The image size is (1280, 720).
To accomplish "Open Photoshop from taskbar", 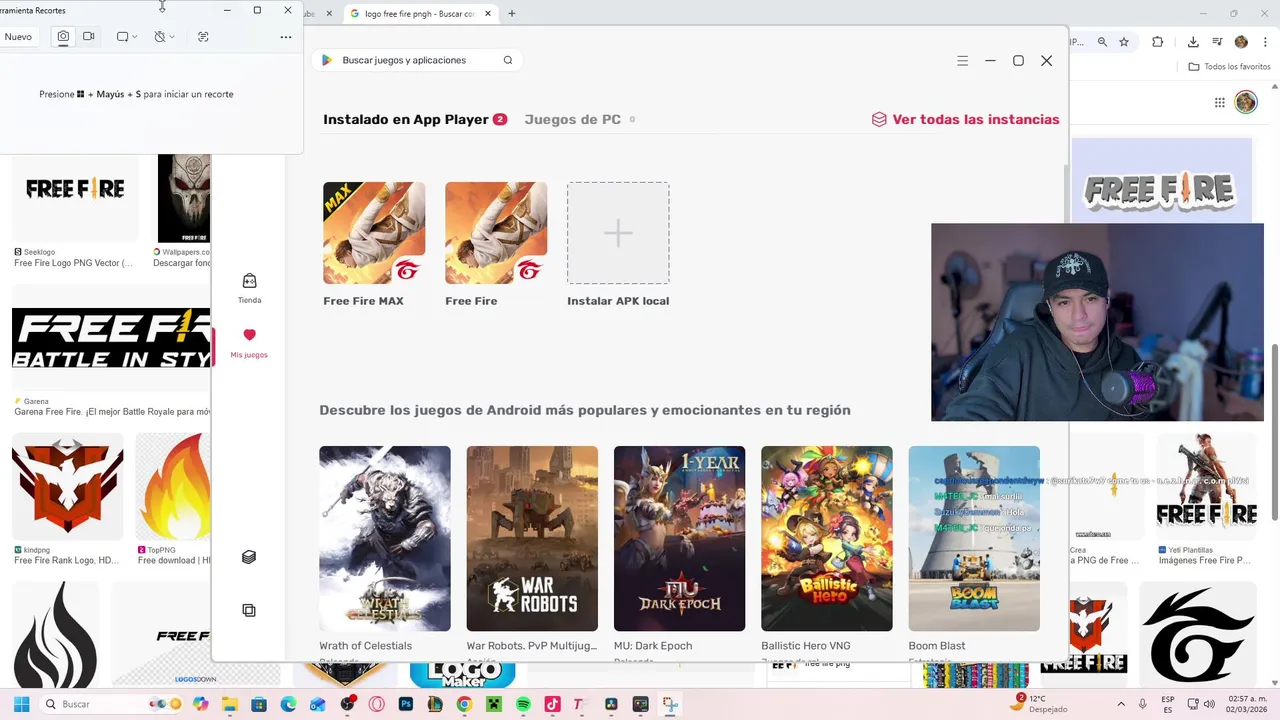I will (406, 704).
